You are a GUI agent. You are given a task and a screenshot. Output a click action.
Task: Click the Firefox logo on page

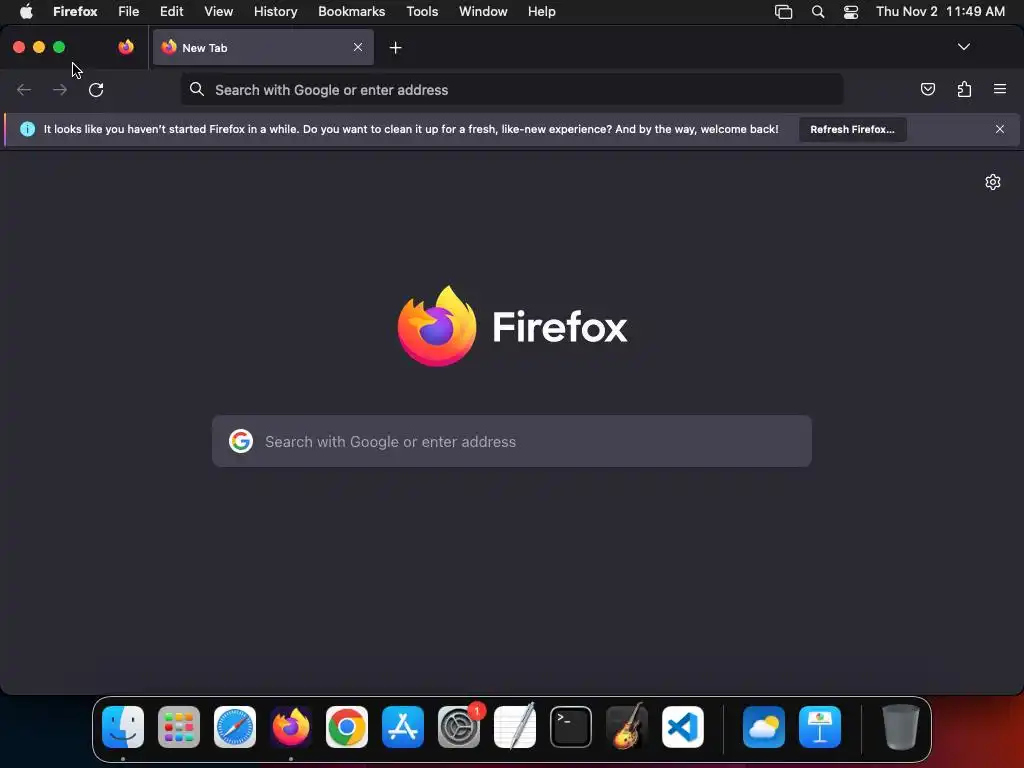coord(437,326)
